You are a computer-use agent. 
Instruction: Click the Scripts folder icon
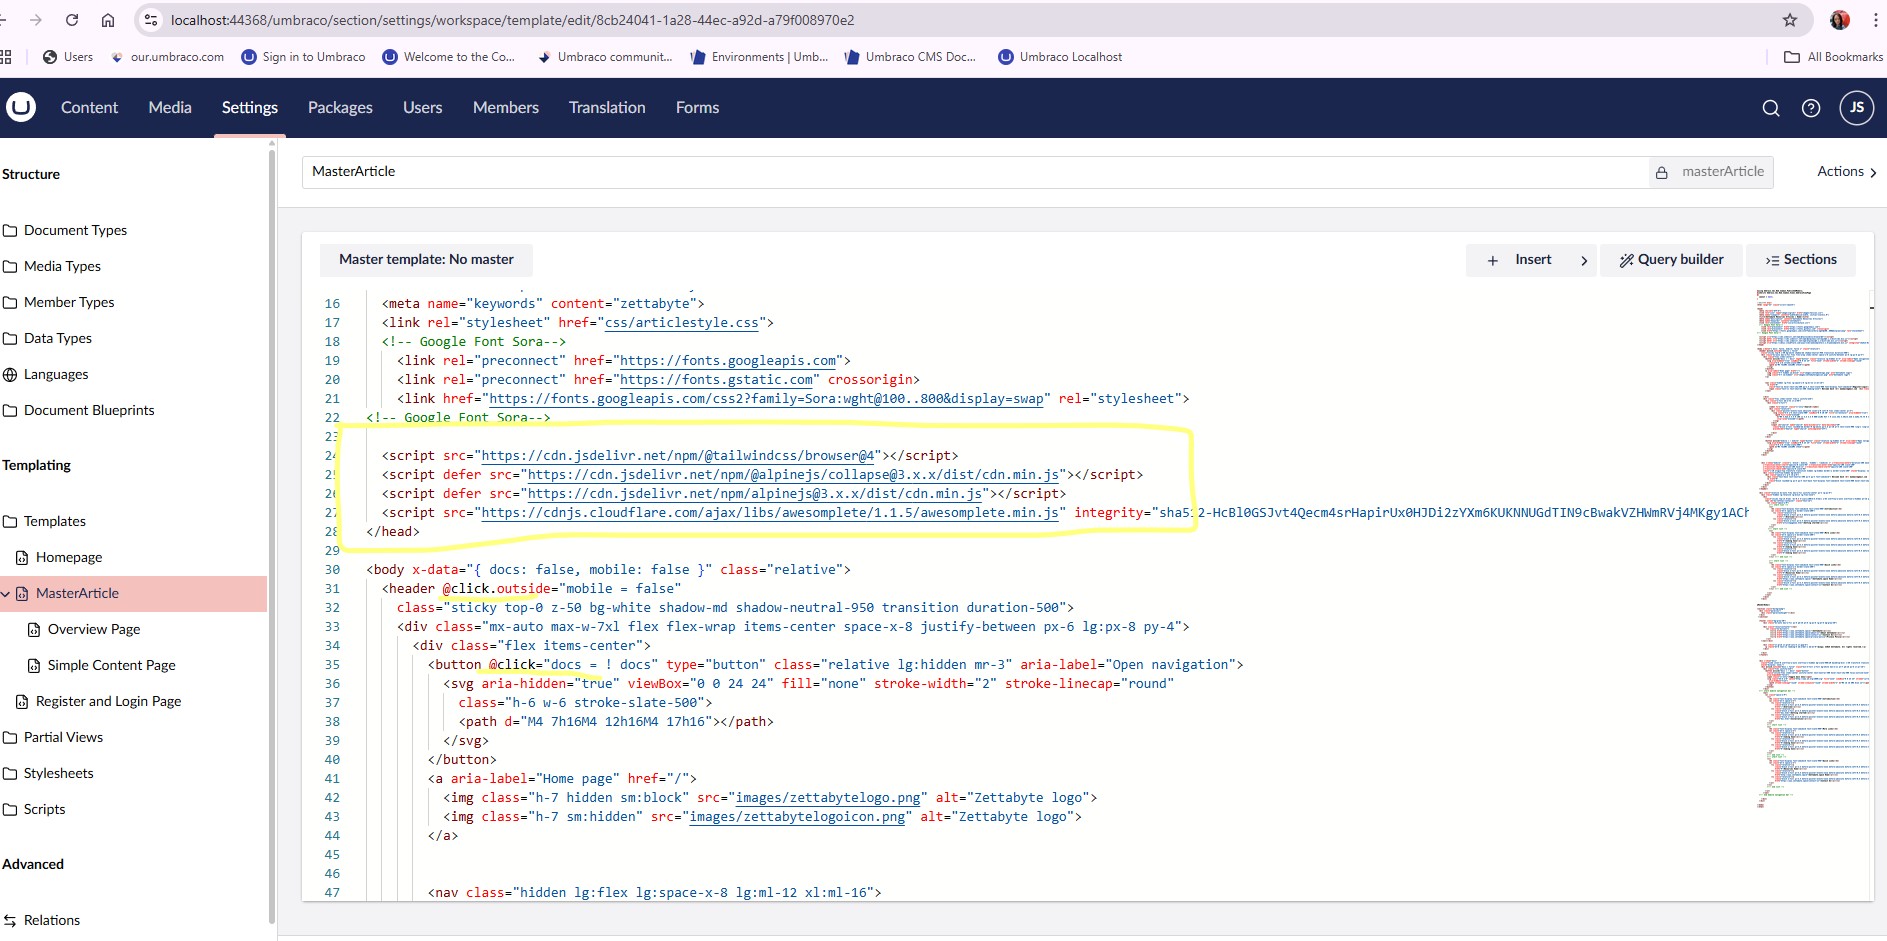click(x=10, y=809)
